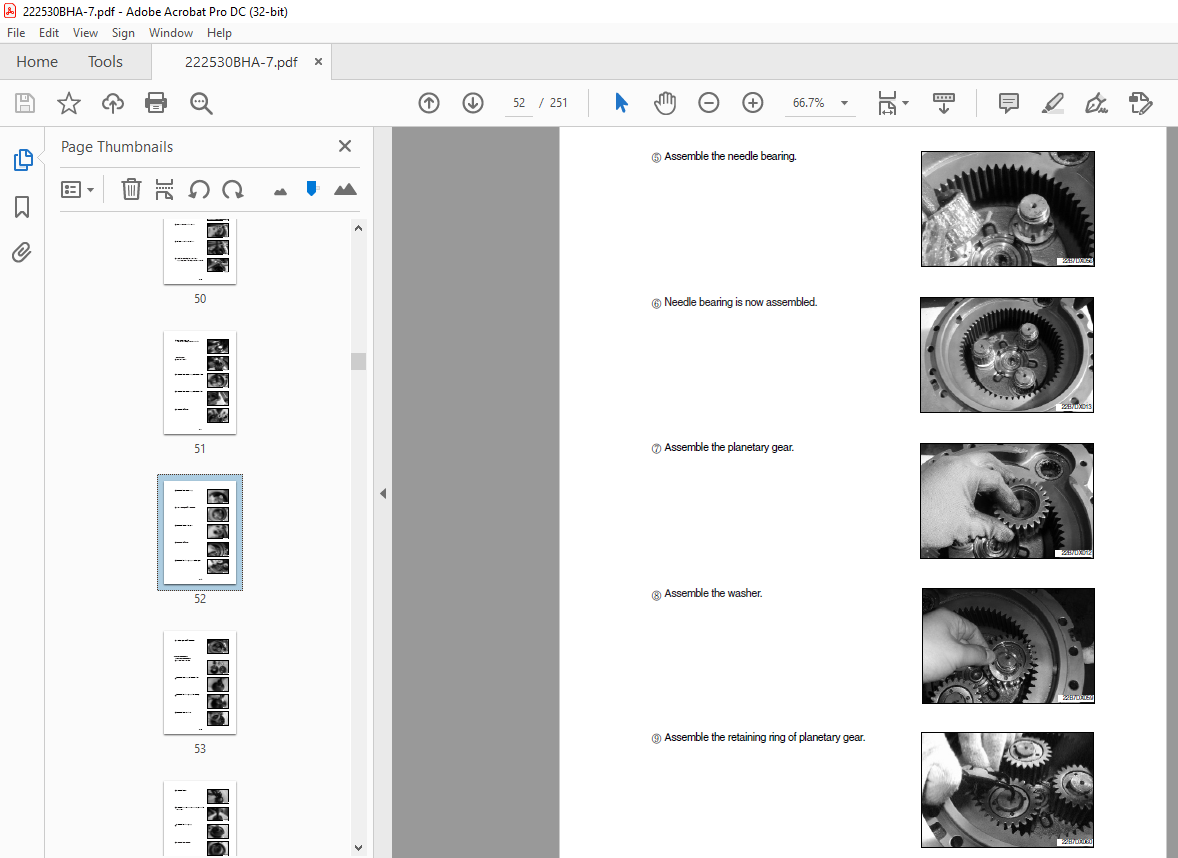Image resolution: width=1178 pixels, height=858 pixels.
Task: Upload file to Document Cloud
Action: point(113,103)
